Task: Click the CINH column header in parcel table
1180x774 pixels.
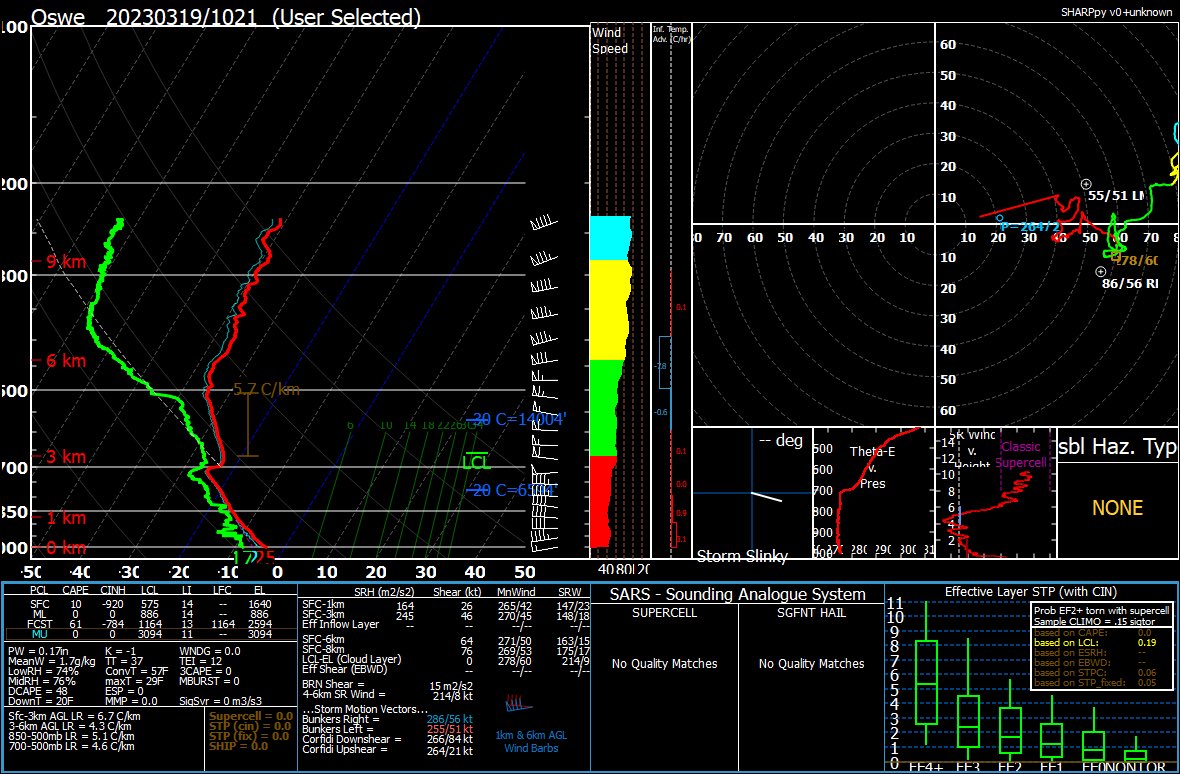Action: point(111,591)
